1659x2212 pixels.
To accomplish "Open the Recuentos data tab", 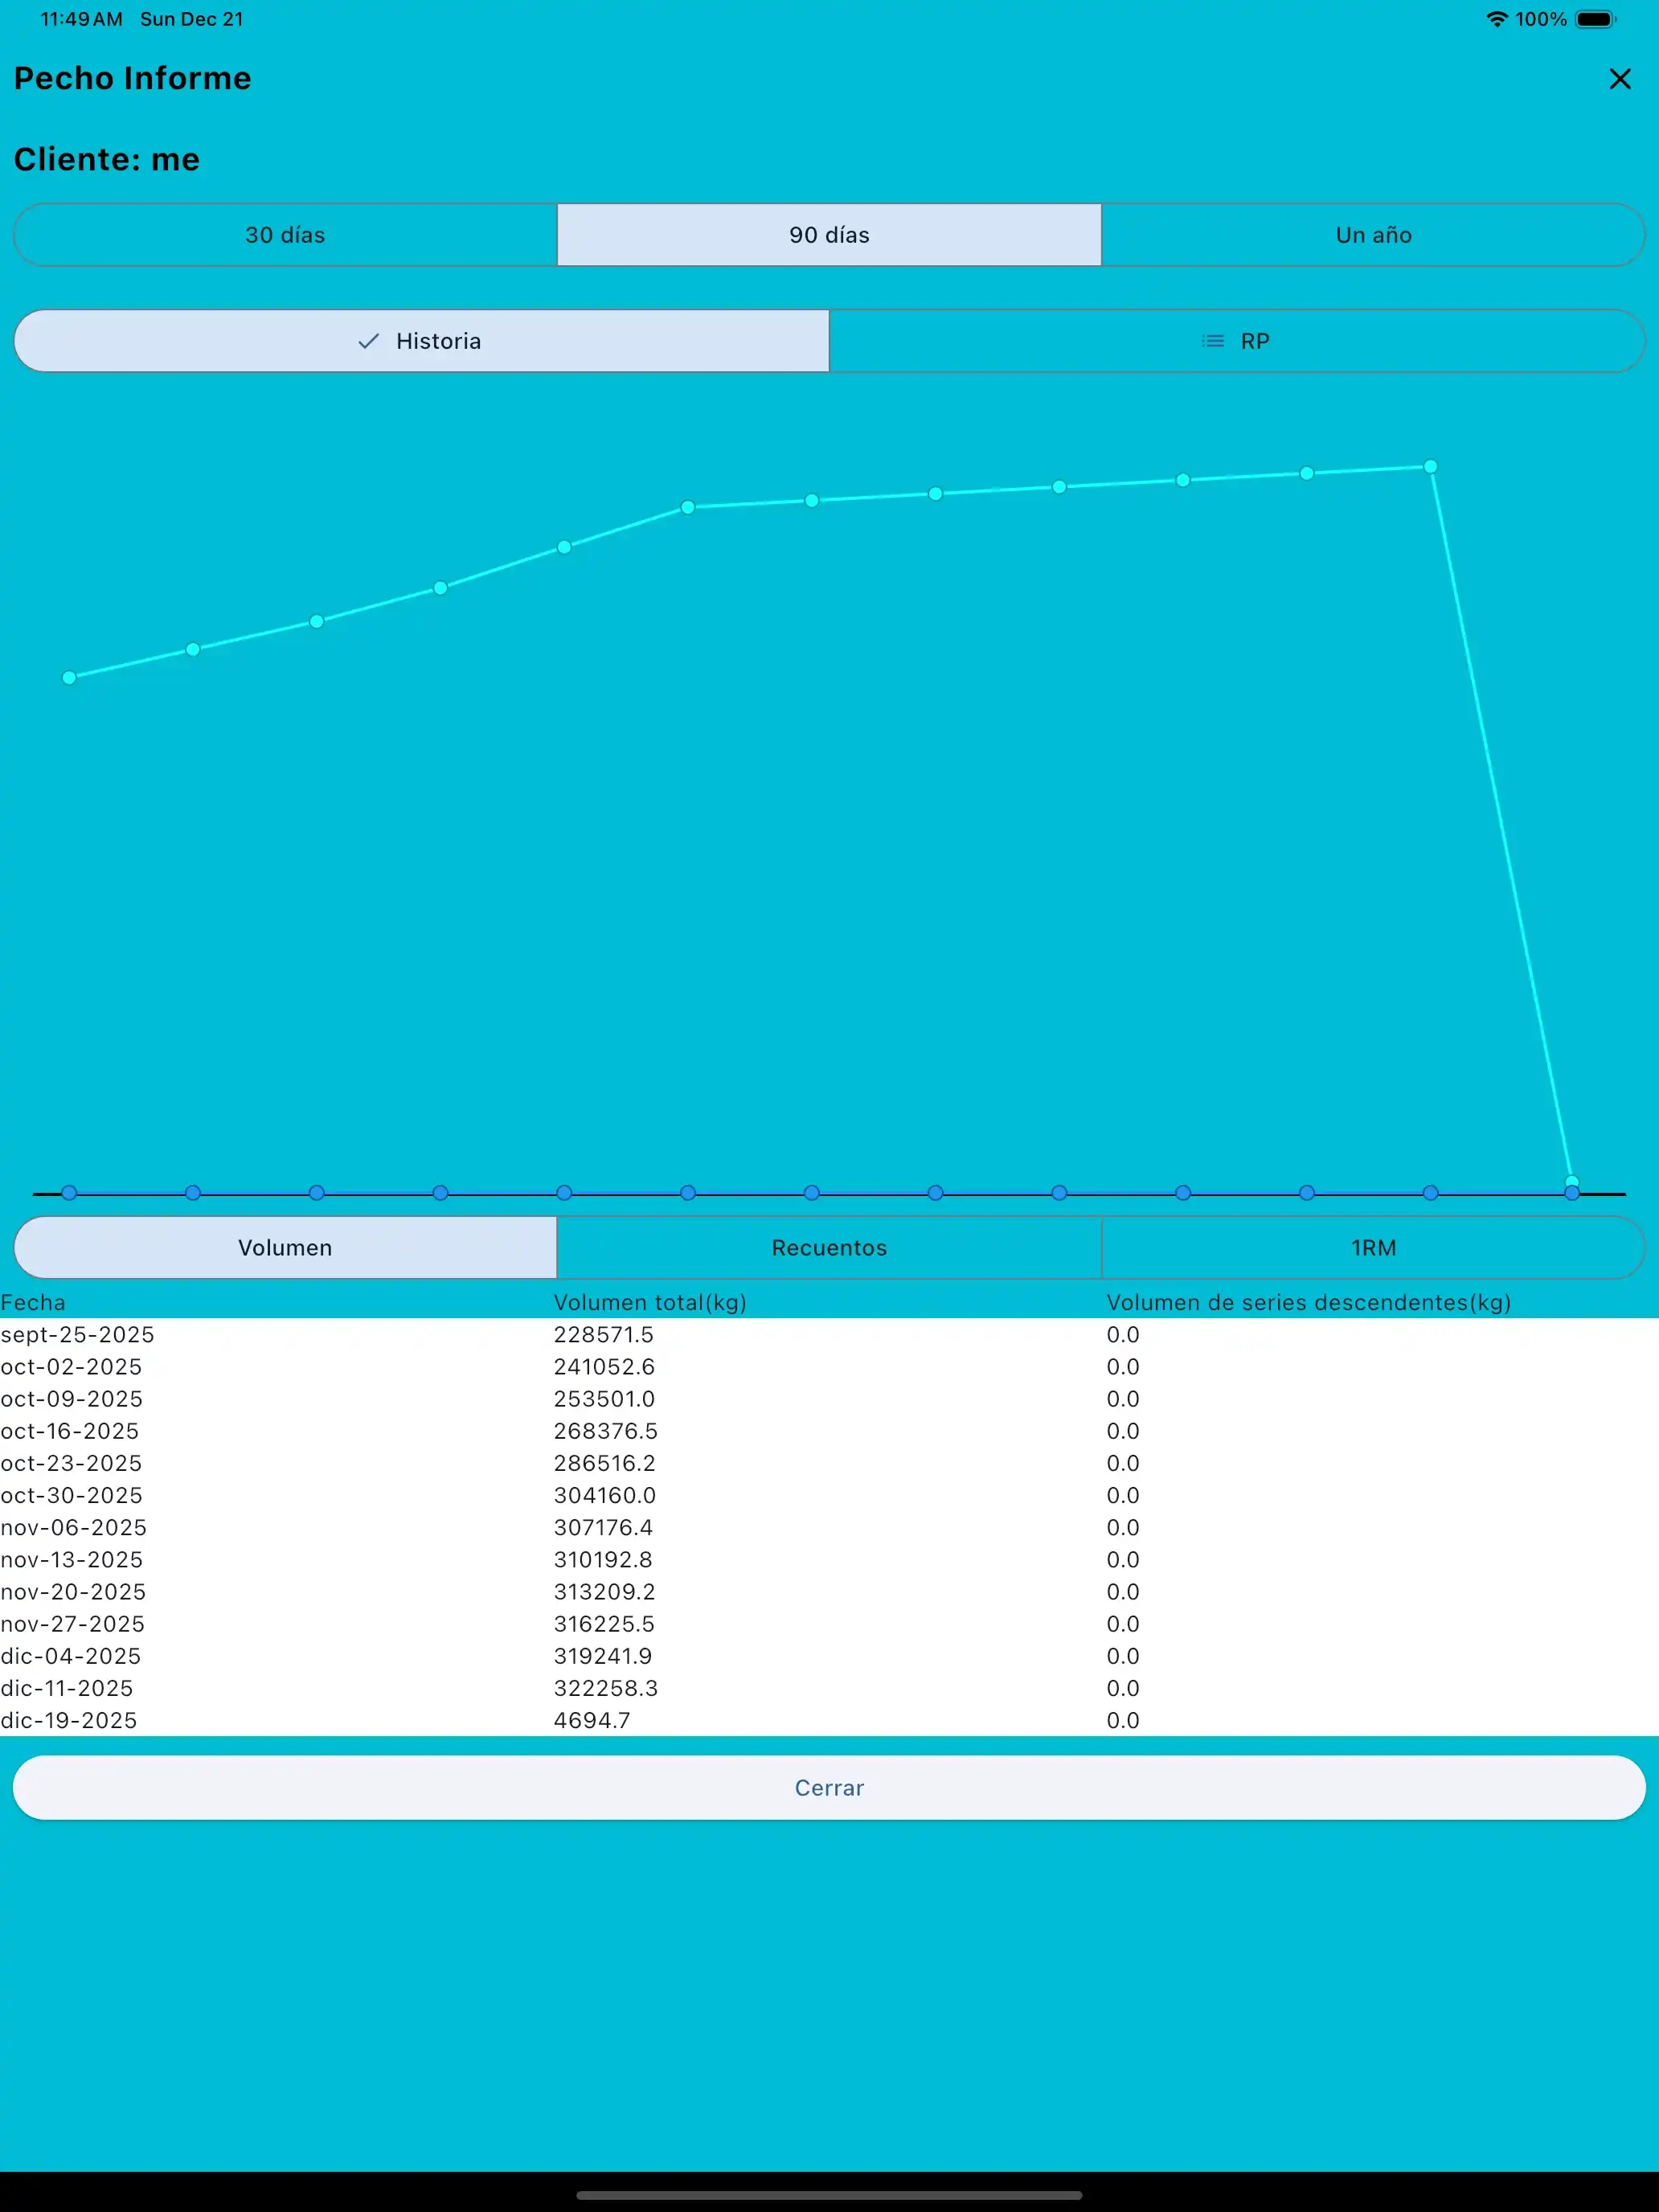I will click(829, 1247).
